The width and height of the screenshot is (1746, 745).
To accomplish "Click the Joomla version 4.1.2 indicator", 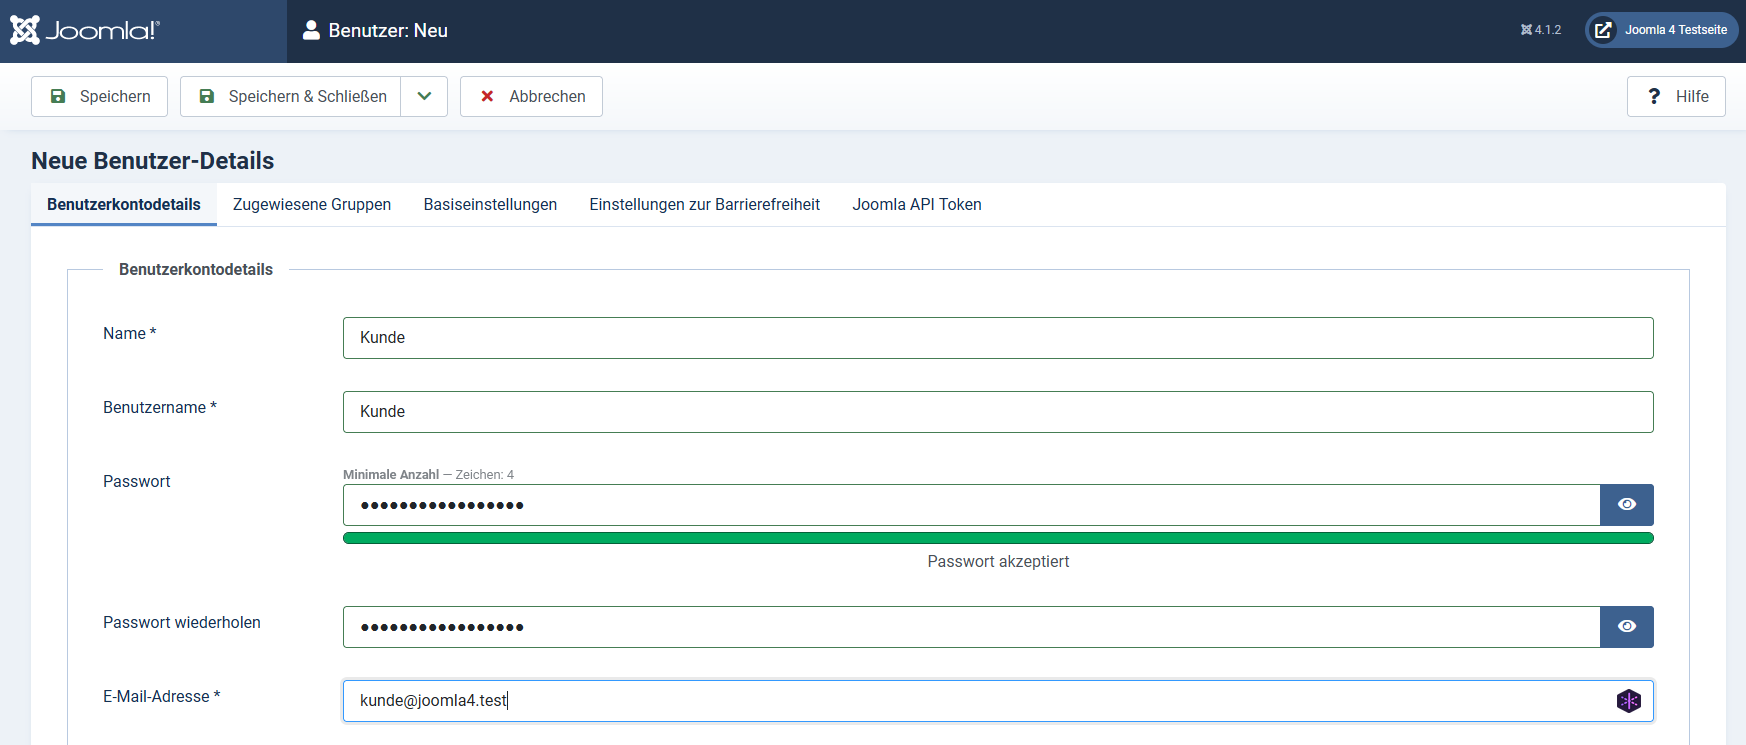I will point(1540,30).
